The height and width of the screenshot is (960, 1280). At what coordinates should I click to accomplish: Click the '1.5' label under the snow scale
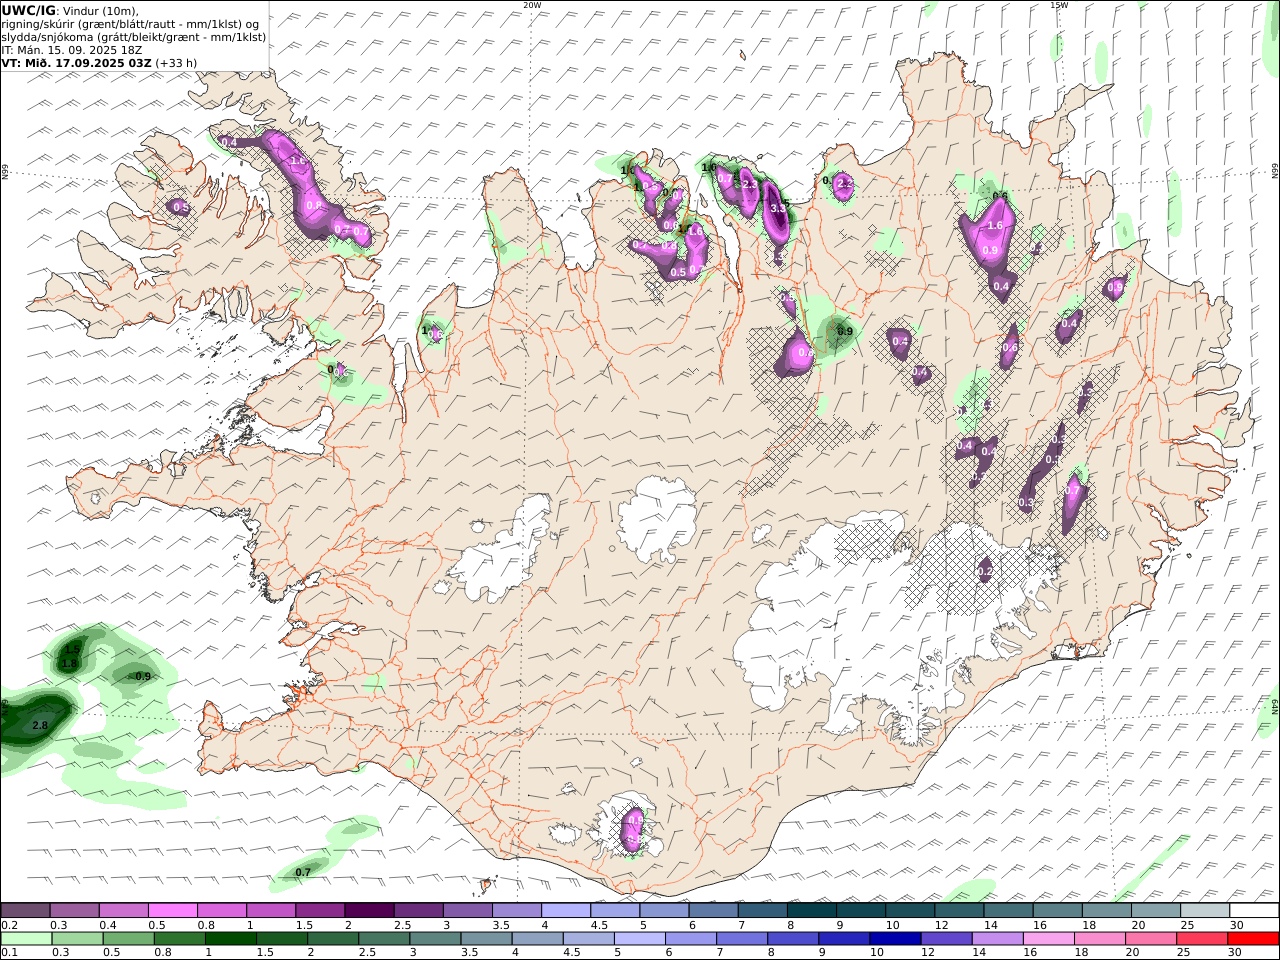304,925
